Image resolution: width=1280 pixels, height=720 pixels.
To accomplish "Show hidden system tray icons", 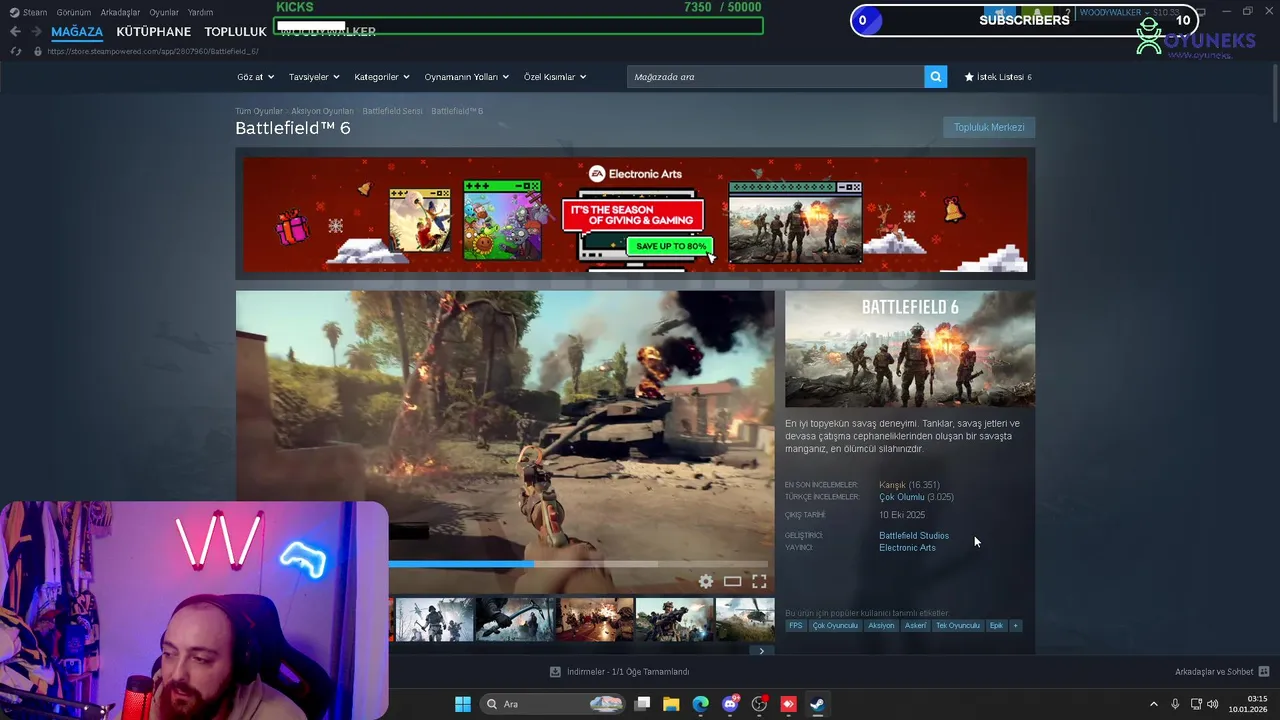I will click(x=1153, y=704).
